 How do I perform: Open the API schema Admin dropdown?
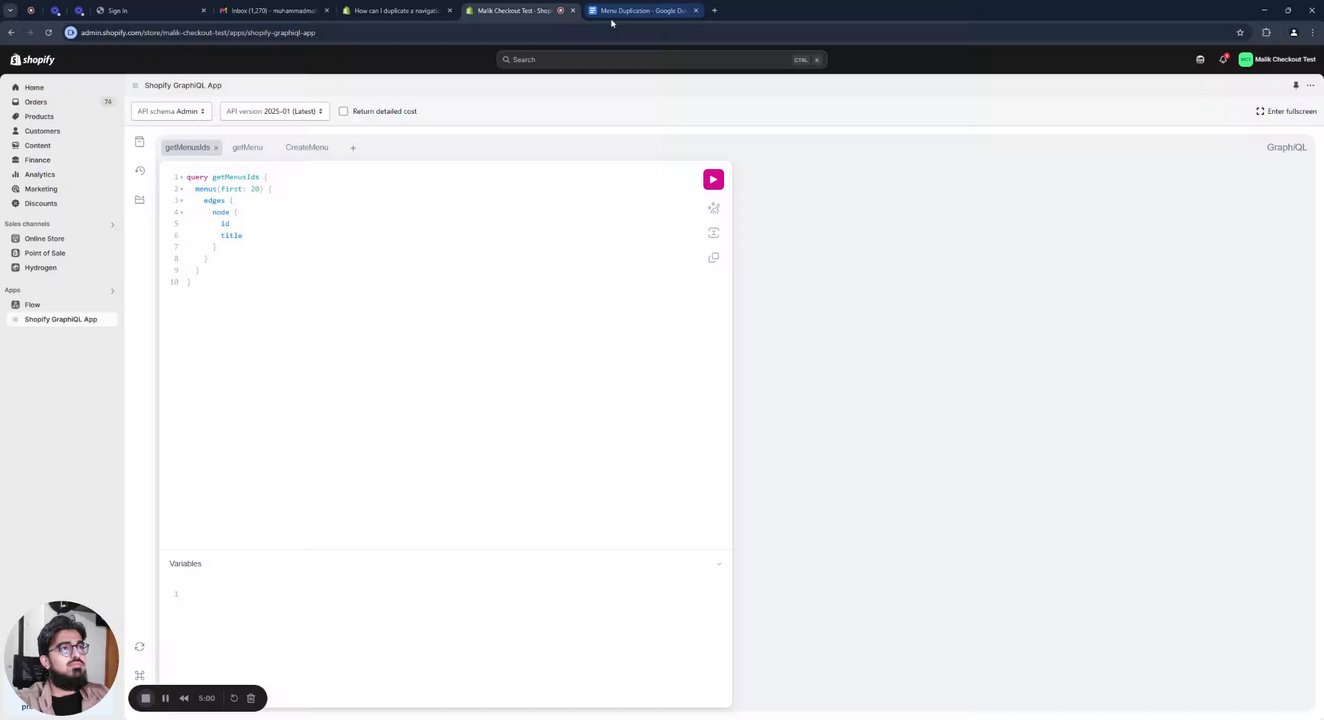(x=171, y=111)
